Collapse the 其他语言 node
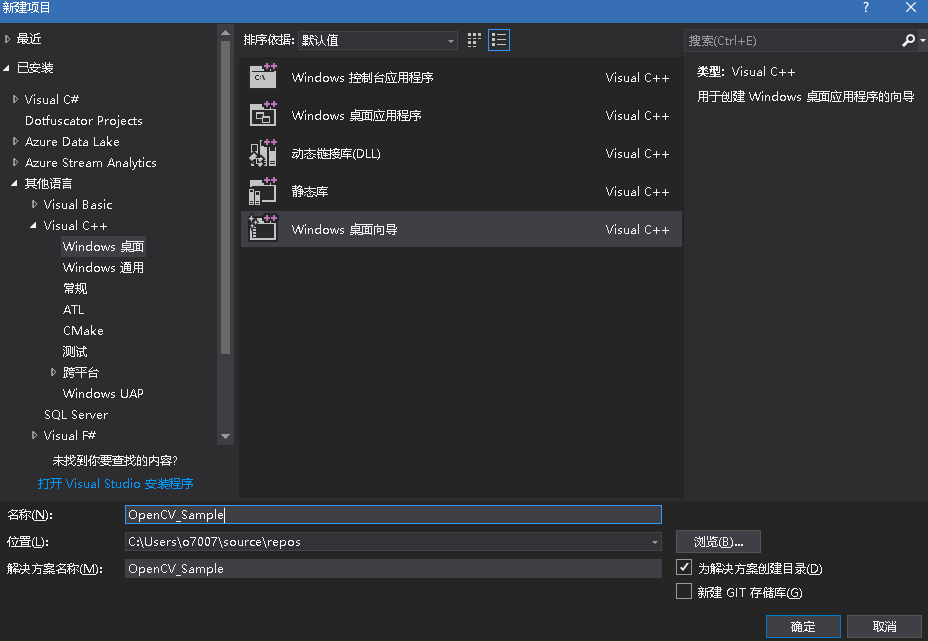The height and width of the screenshot is (641, 928). pos(14,183)
